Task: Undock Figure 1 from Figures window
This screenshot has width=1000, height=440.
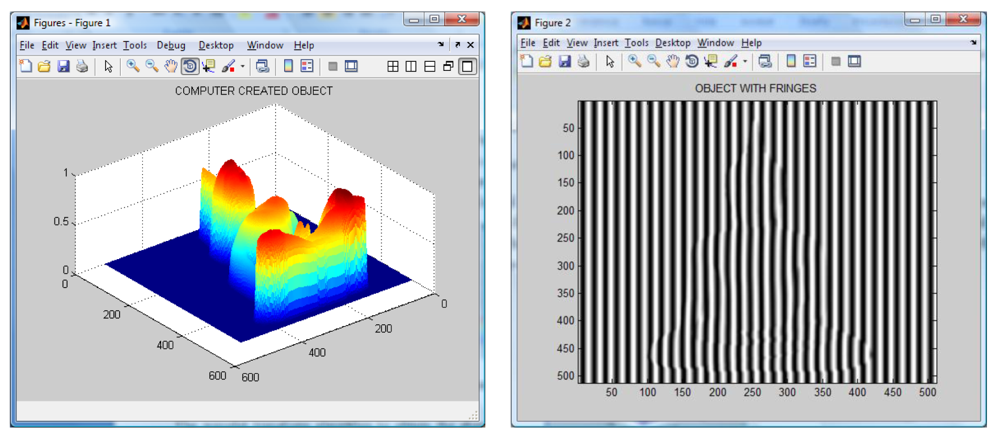Action: 457,45
